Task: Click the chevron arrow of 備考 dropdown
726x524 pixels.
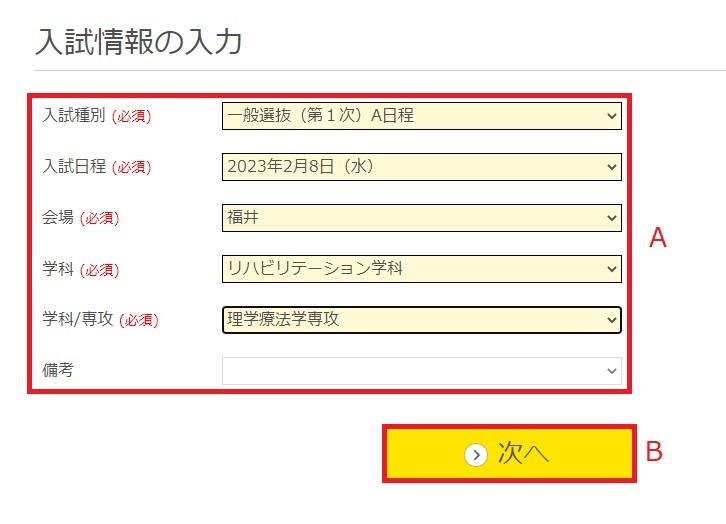Action: [612, 371]
